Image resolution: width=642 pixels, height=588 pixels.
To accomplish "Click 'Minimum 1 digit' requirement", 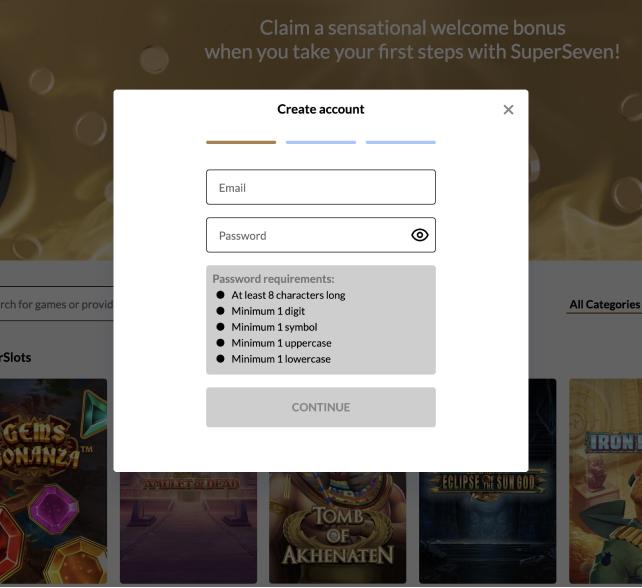I will click(268, 311).
